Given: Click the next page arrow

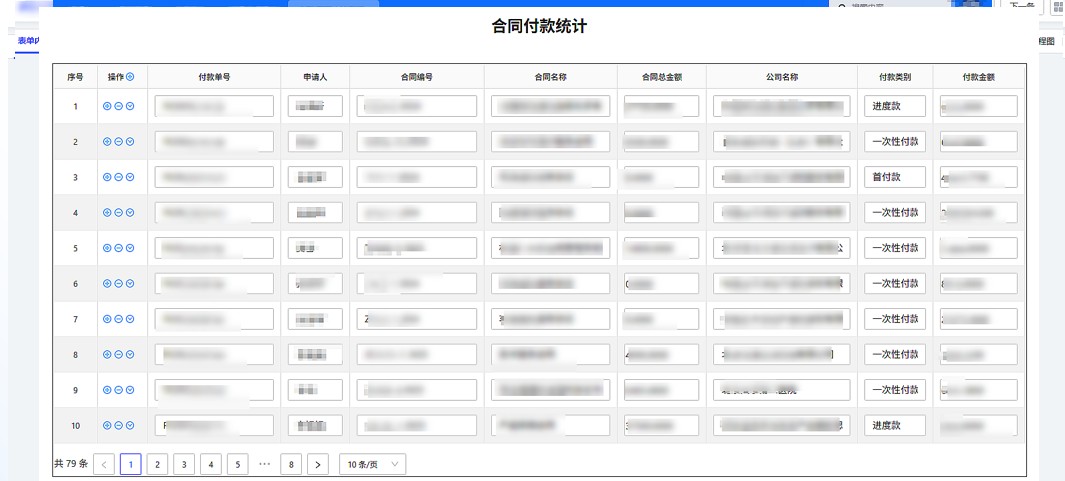Looking at the screenshot, I should pyautogui.click(x=318, y=464).
